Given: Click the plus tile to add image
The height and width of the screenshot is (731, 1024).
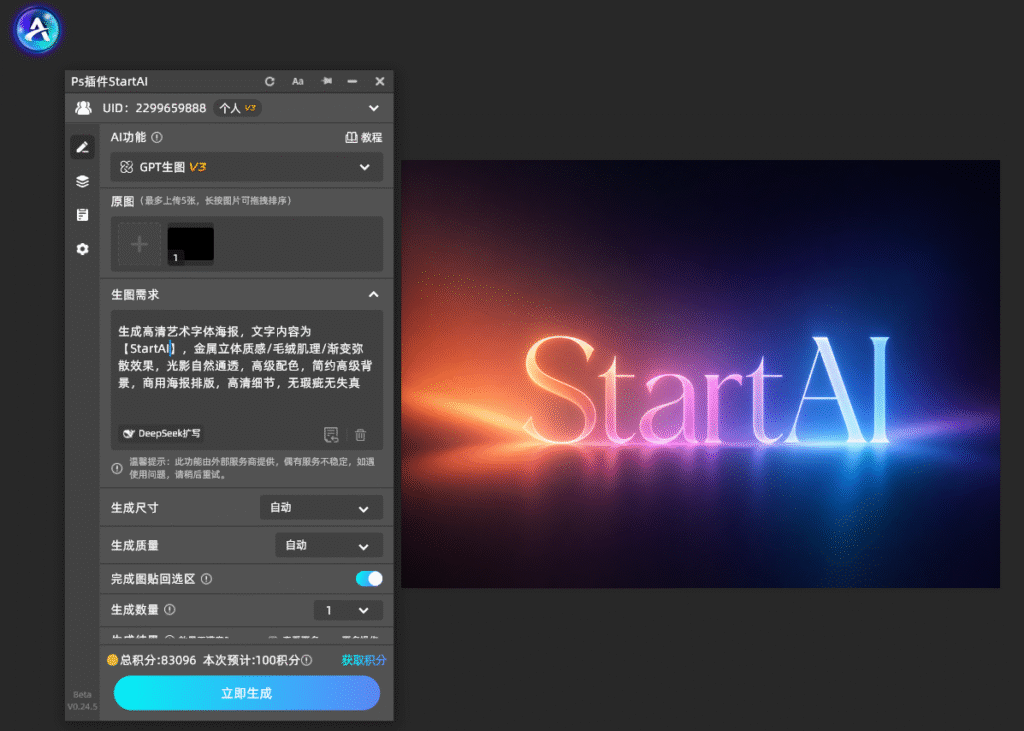Looking at the screenshot, I should pyautogui.click(x=139, y=244).
